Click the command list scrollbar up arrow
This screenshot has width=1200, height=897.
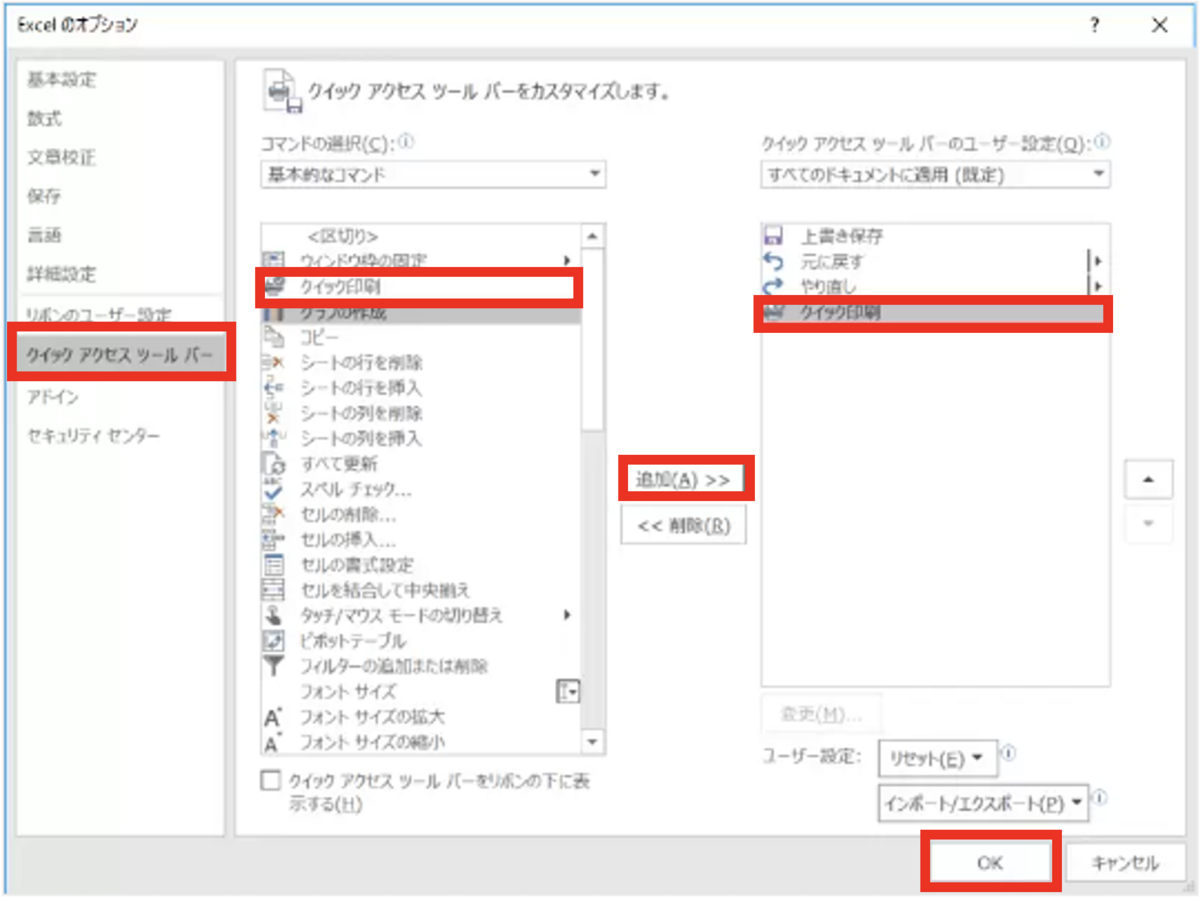tap(593, 236)
